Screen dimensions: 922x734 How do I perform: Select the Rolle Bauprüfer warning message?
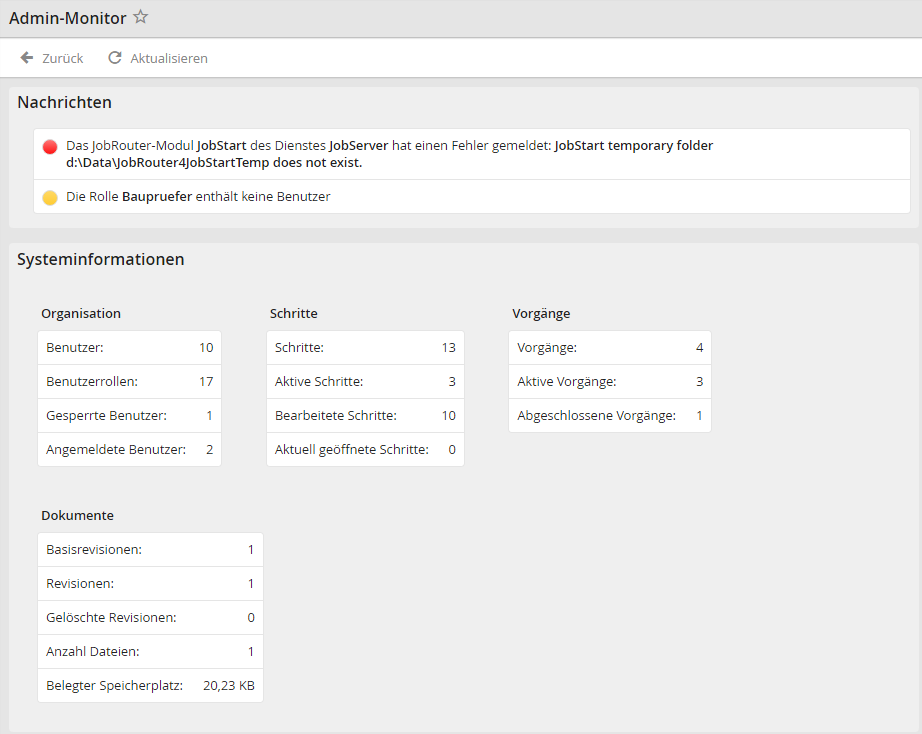(x=198, y=197)
